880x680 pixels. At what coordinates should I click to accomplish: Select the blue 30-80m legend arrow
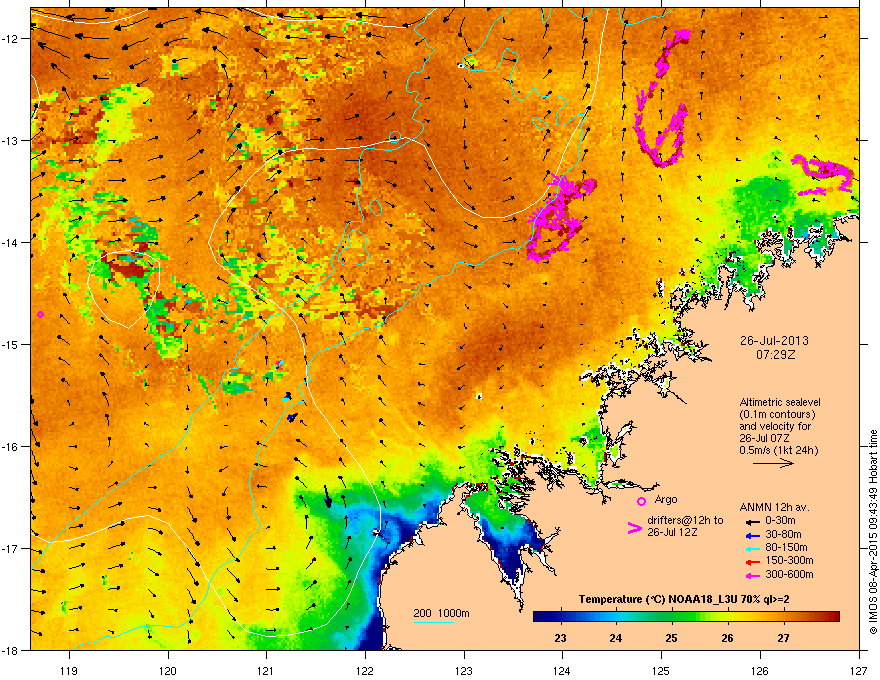pyautogui.click(x=752, y=535)
